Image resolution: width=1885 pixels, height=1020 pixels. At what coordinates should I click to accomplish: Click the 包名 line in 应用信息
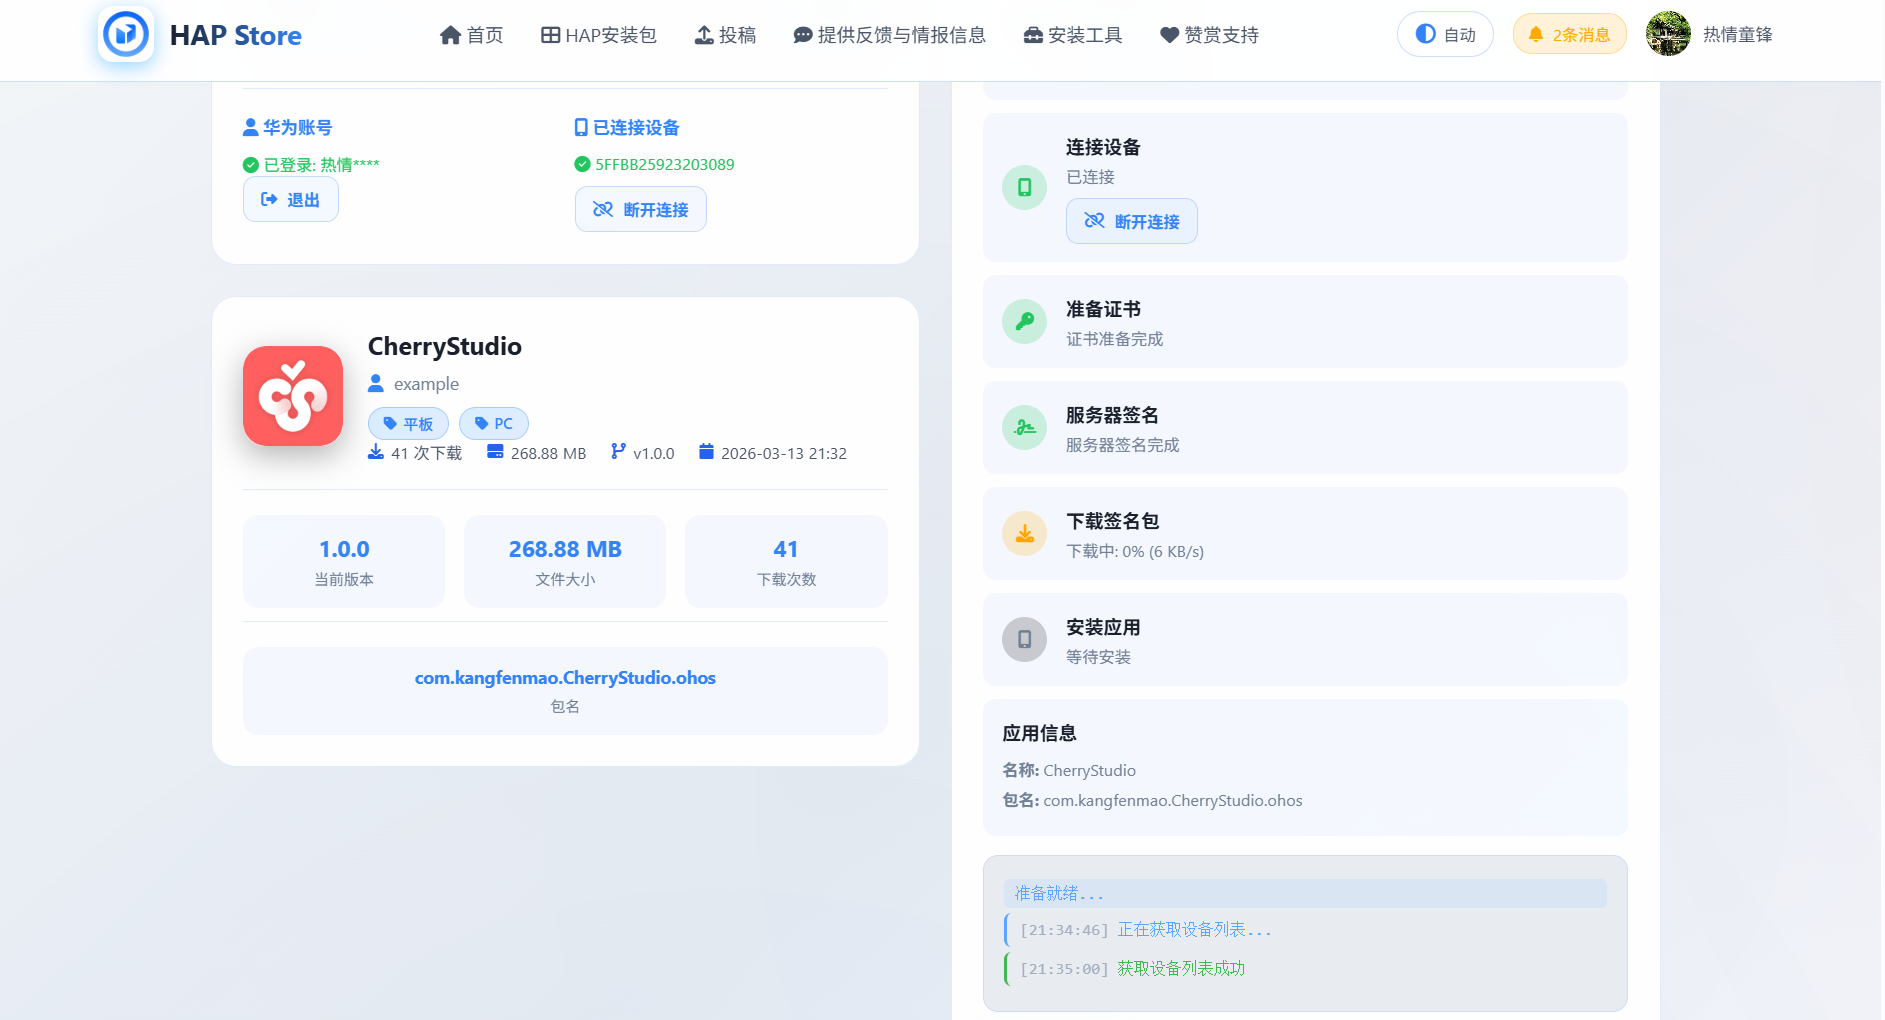[x=1152, y=800]
